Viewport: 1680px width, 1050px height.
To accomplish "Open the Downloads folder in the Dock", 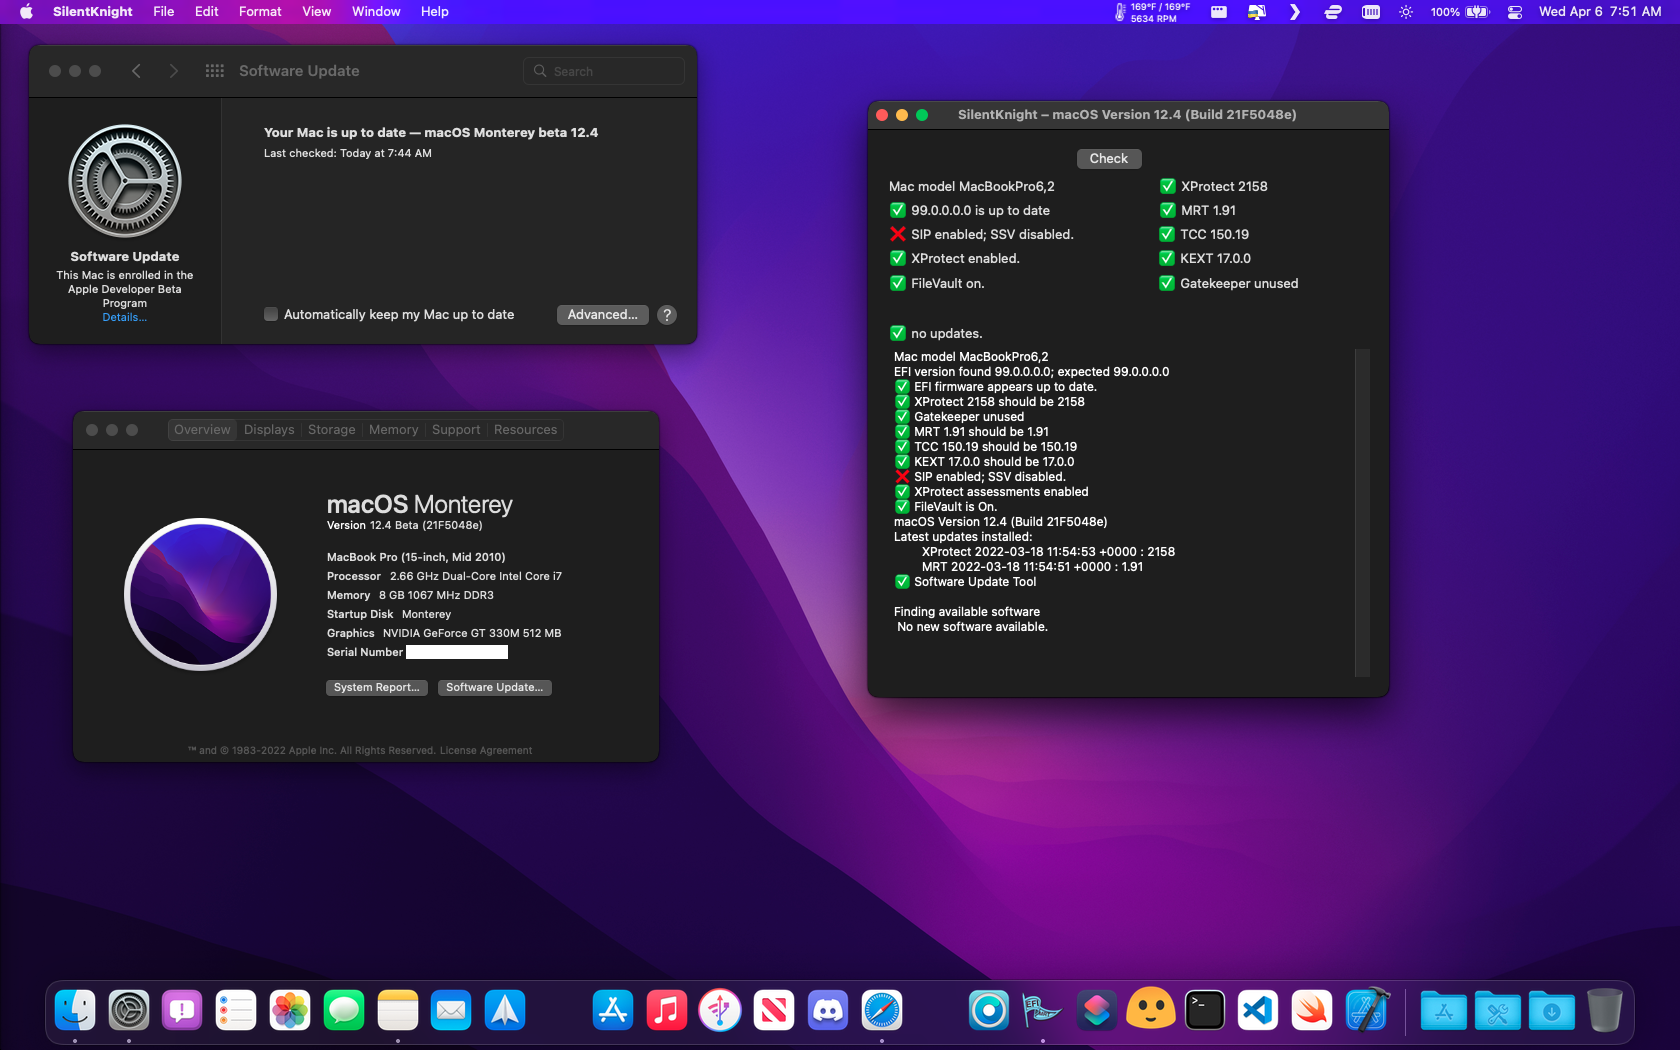I will pyautogui.click(x=1552, y=1010).
